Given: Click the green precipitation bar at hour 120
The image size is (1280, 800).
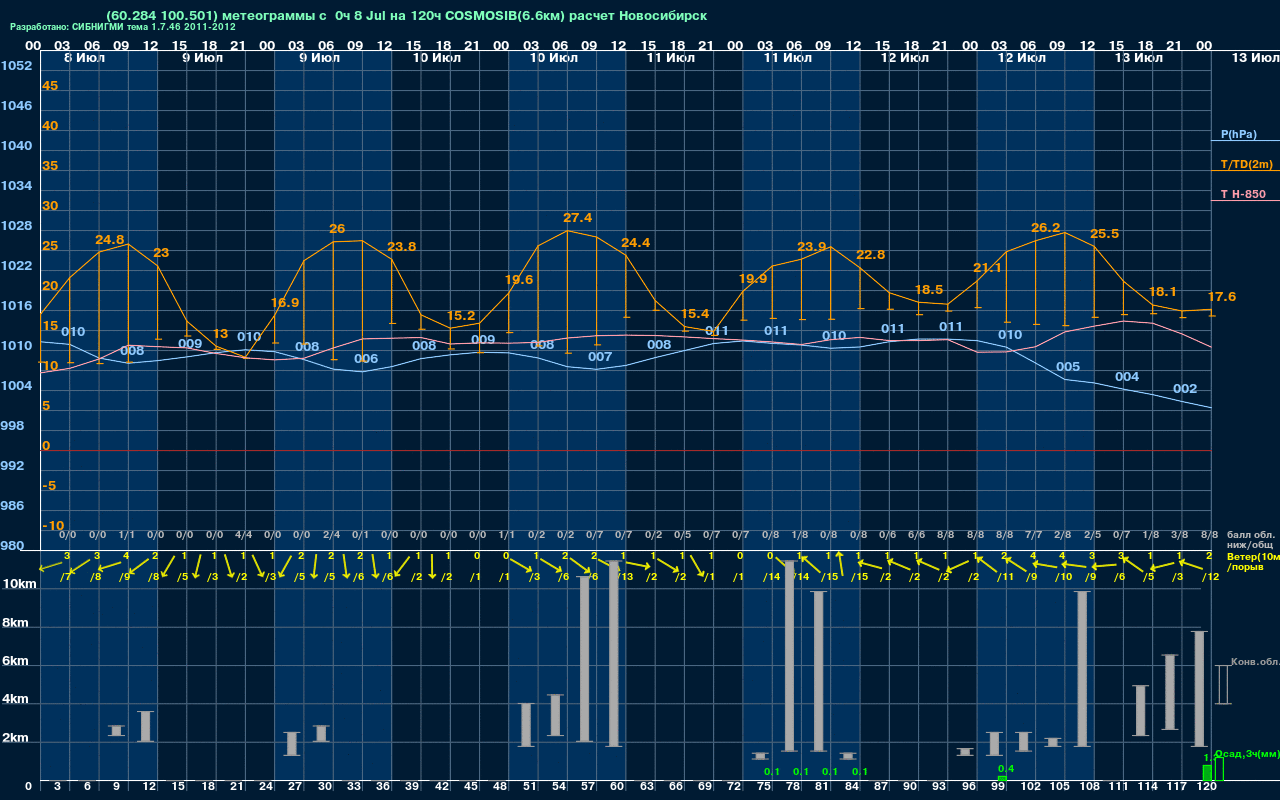Looking at the screenshot, I should pyautogui.click(x=1207, y=773).
